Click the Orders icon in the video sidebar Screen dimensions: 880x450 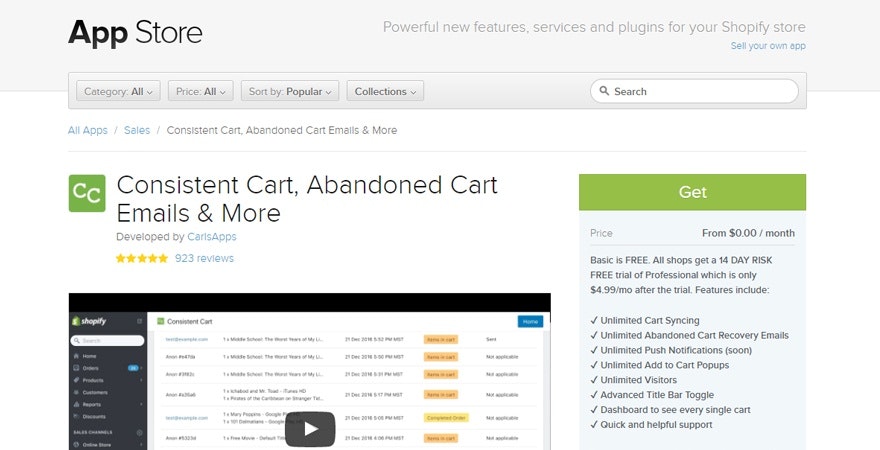click(75, 368)
